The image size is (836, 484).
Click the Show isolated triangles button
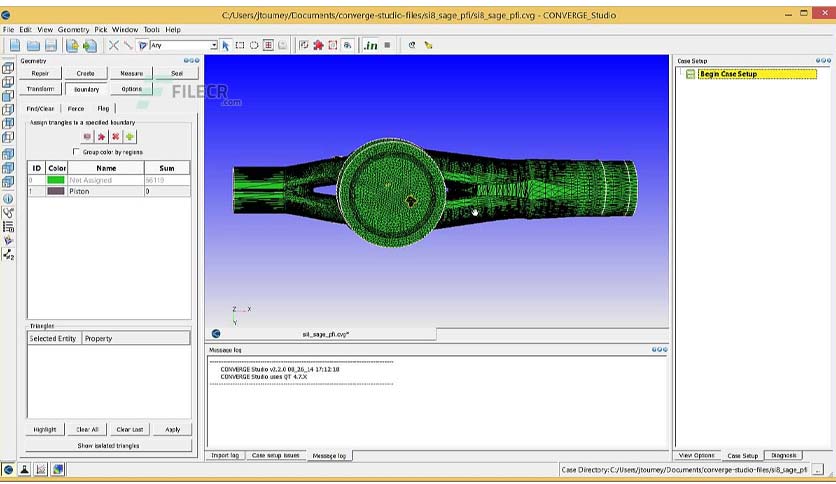click(109, 445)
